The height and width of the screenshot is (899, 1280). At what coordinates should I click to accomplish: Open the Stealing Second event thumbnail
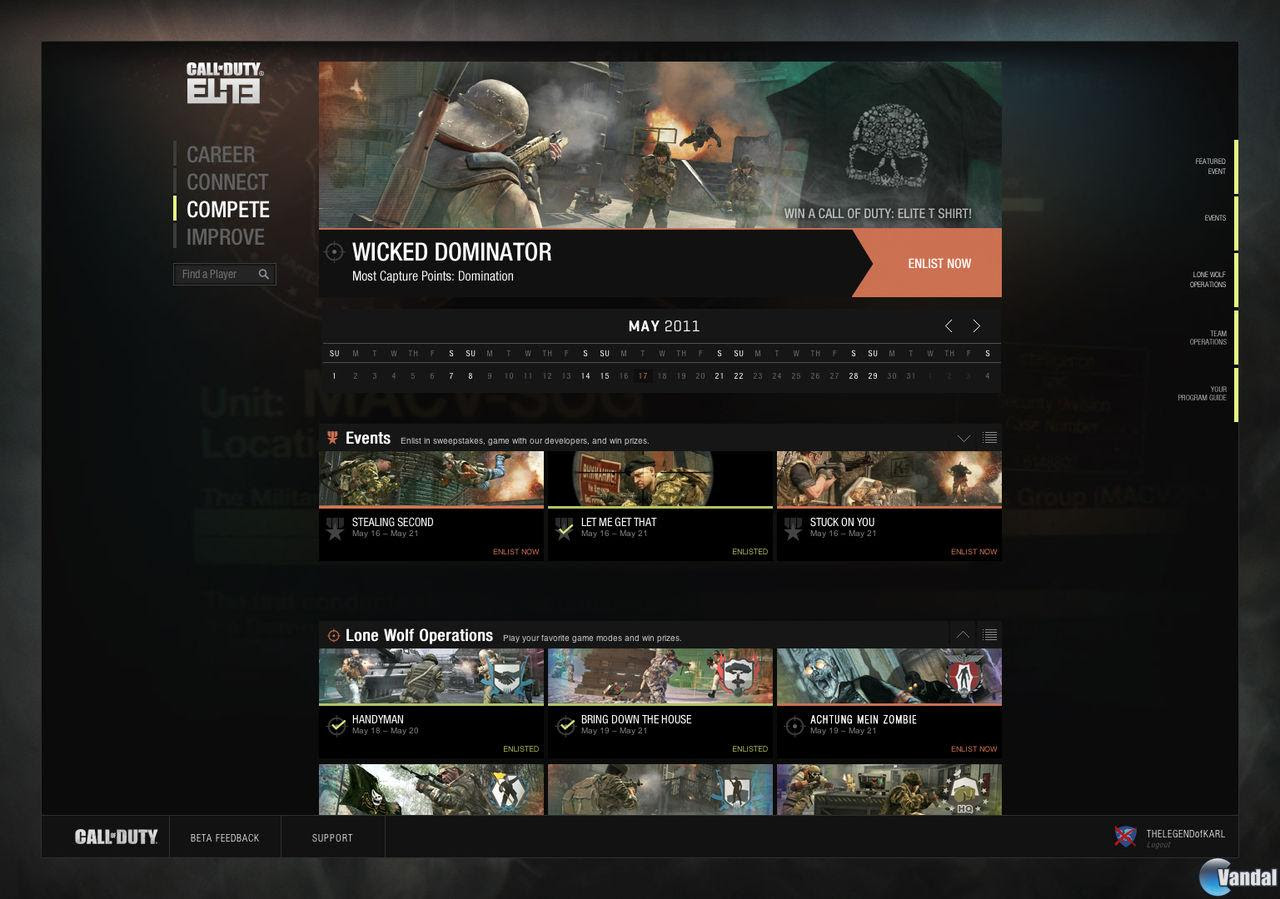[432, 479]
